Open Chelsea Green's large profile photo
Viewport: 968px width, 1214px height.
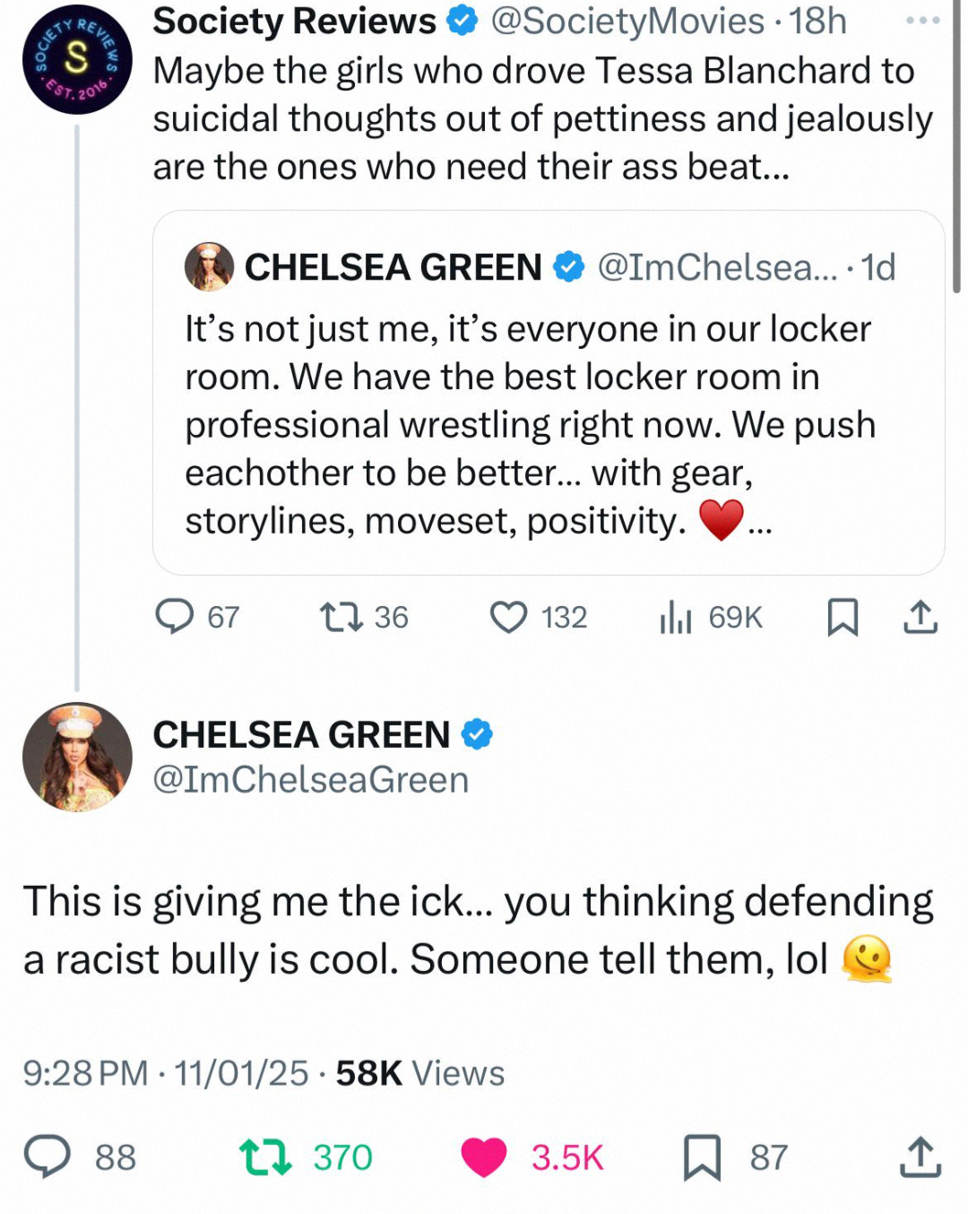tap(77, 756)
